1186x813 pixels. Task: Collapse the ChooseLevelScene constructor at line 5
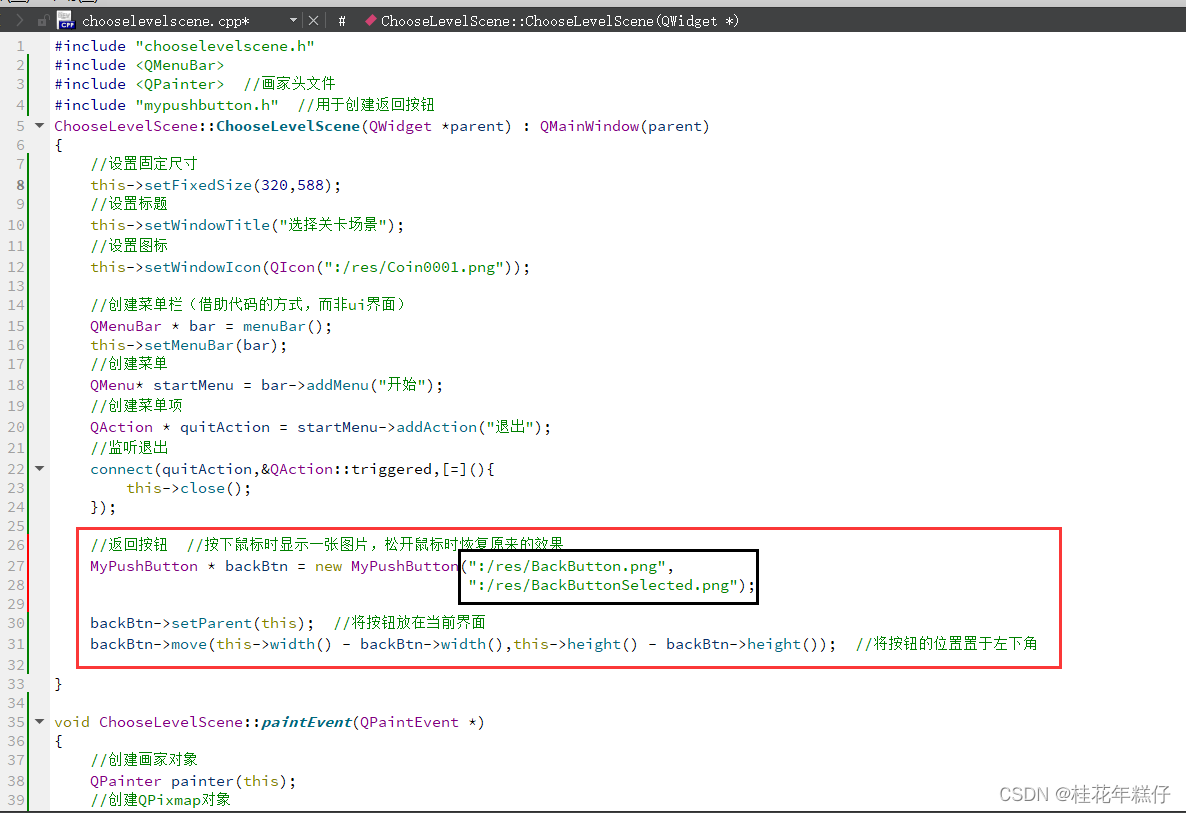coord(39,126)
